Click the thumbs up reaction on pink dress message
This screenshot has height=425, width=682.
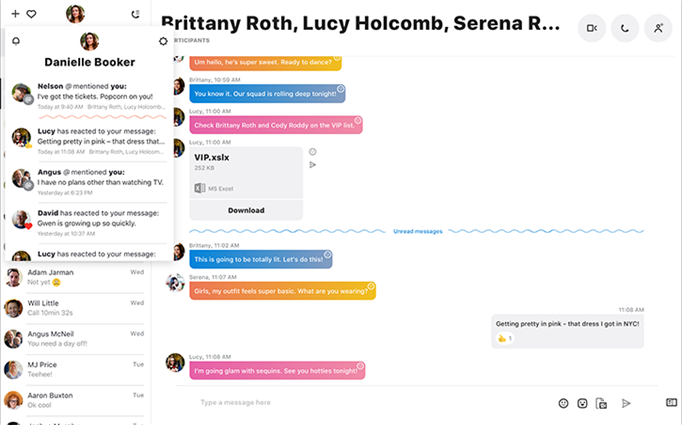[505, 338]
